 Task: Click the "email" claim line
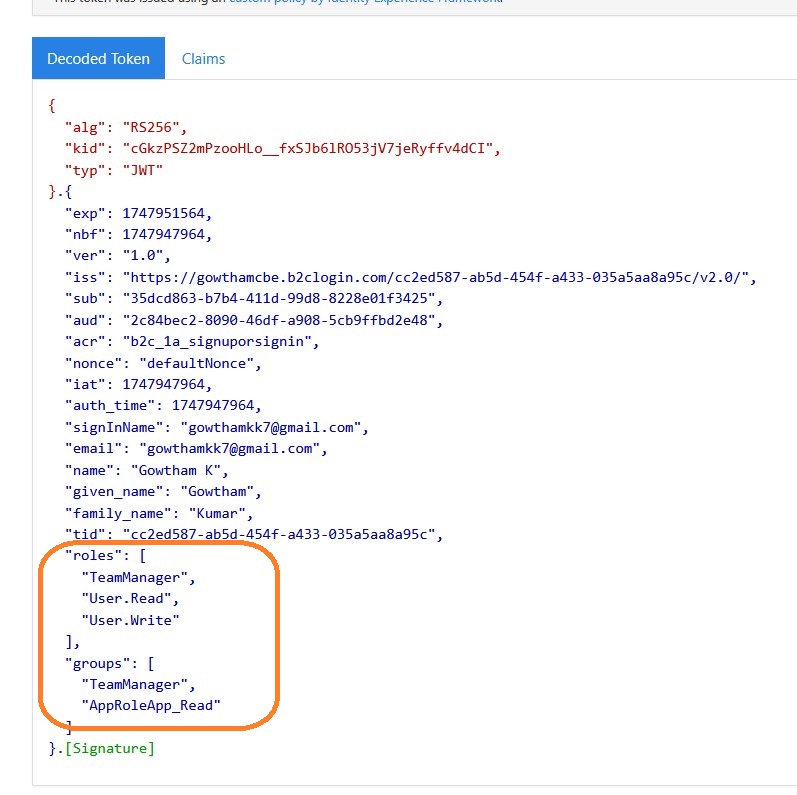(x=196, y=449)
